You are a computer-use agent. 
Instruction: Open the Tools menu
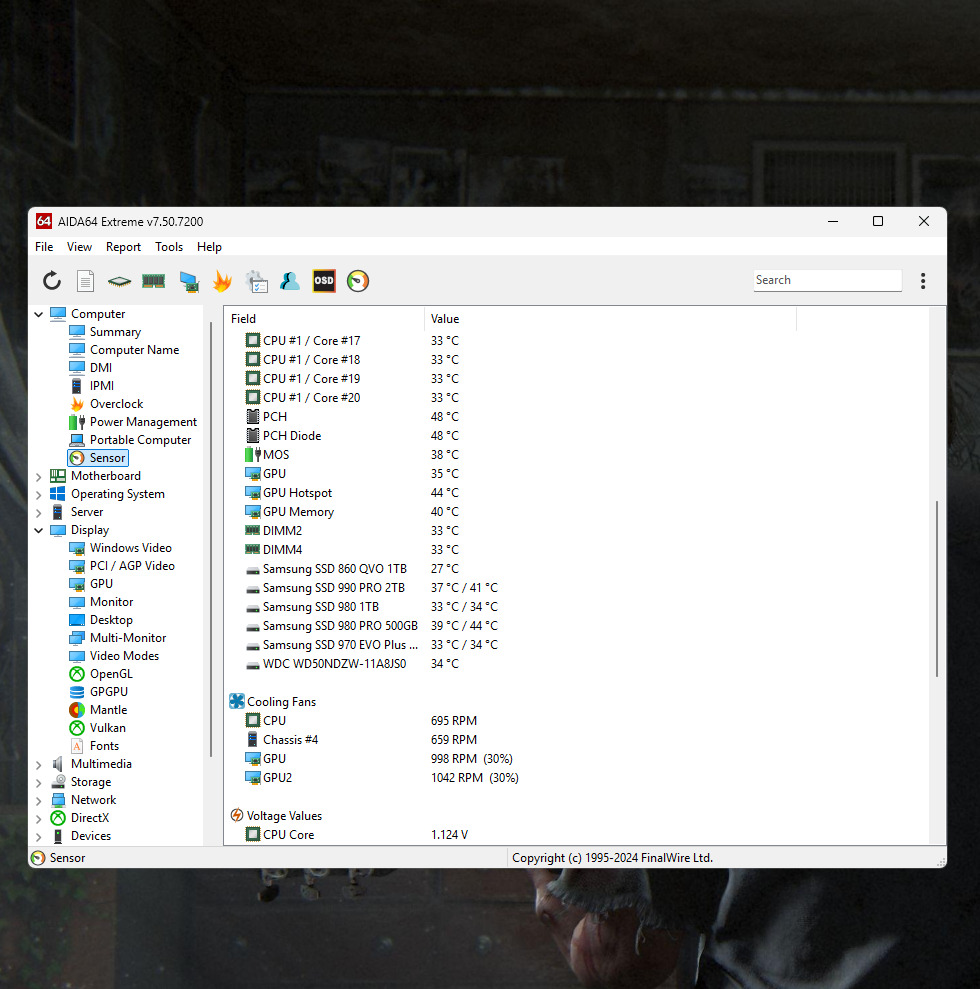[x=169, y=247]
